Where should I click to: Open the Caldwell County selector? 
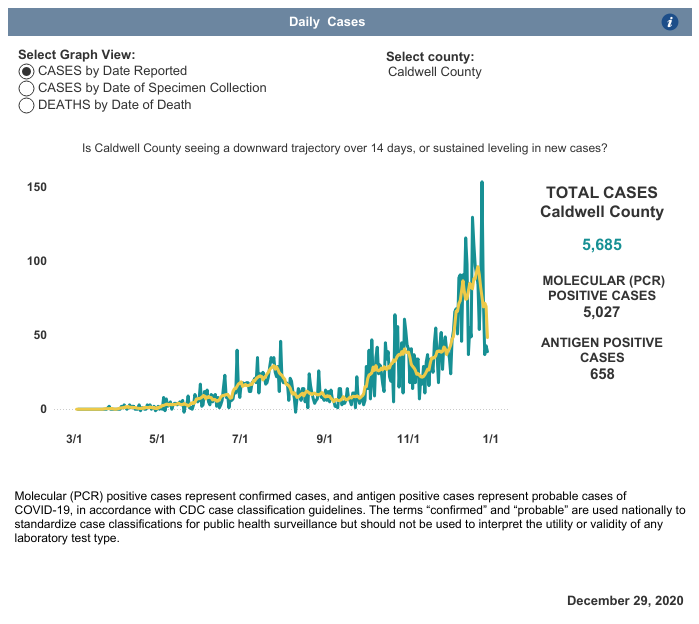[x=434, y=72]
